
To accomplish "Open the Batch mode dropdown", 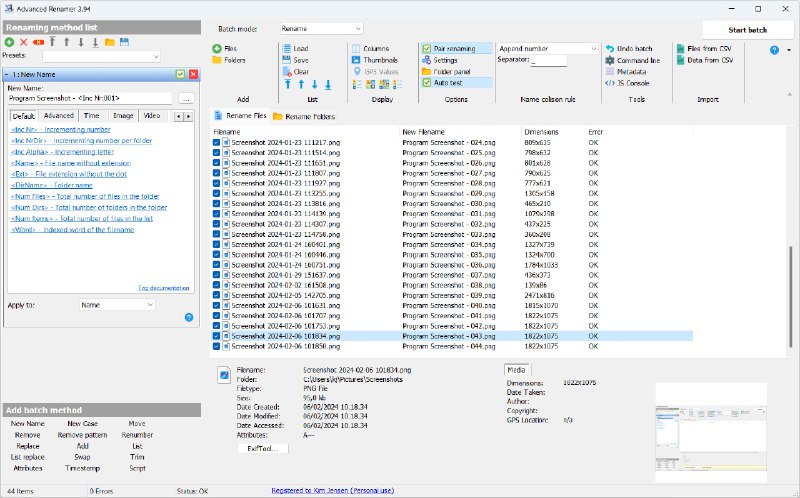I will pyautogui.click(x=320, y=29).
